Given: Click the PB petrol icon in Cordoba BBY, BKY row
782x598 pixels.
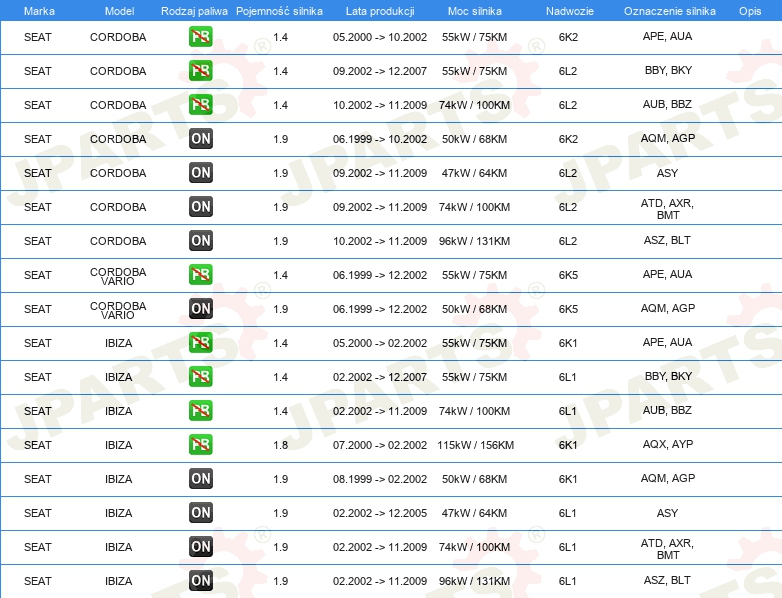Looking at the screenshot, I should pyautogui.click(x=200, y=71).
